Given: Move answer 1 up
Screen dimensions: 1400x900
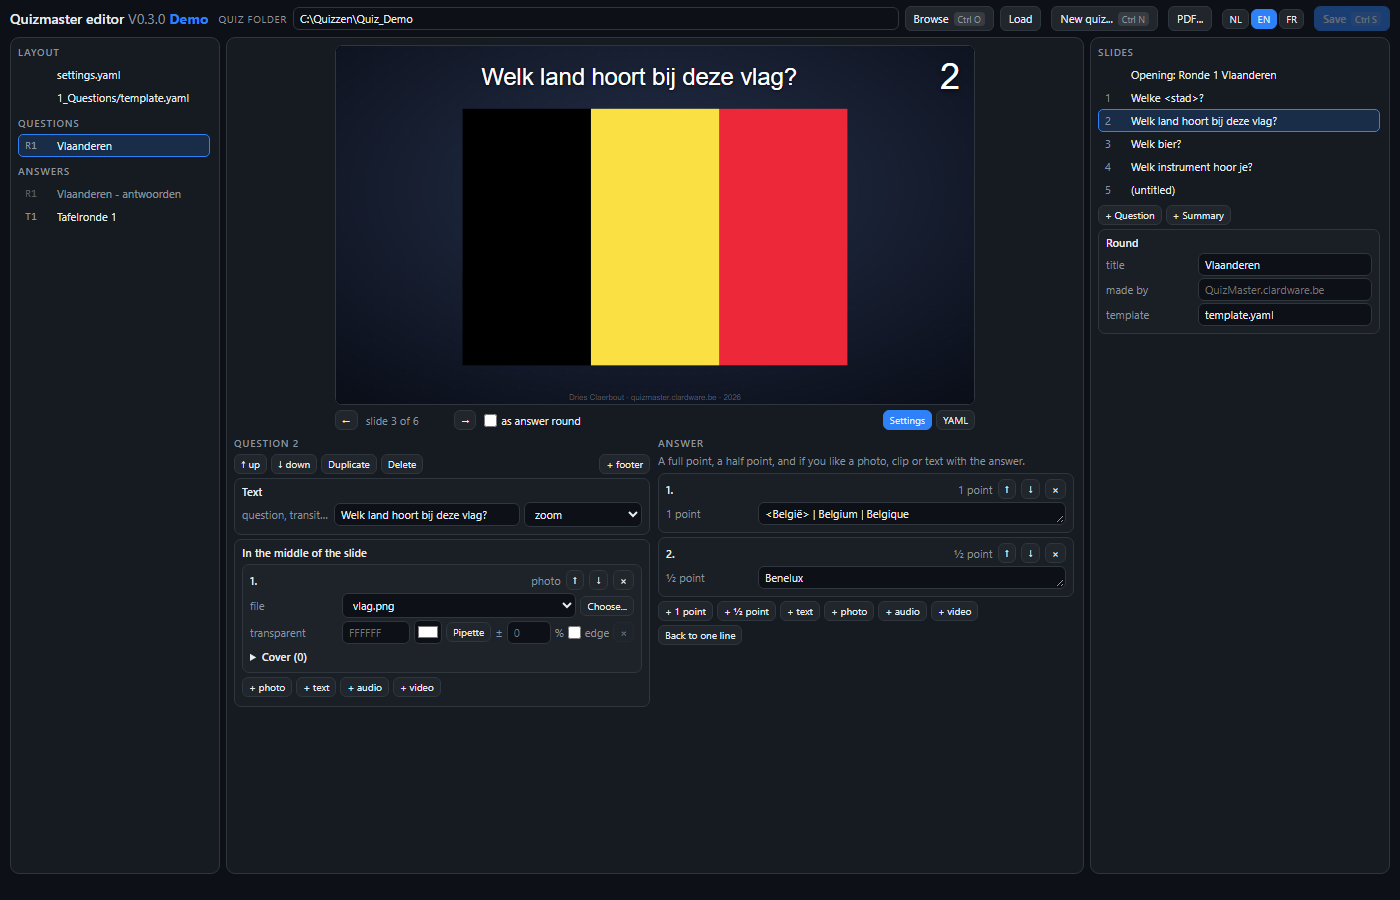Looking at the screenshot, I should 1007,490.
